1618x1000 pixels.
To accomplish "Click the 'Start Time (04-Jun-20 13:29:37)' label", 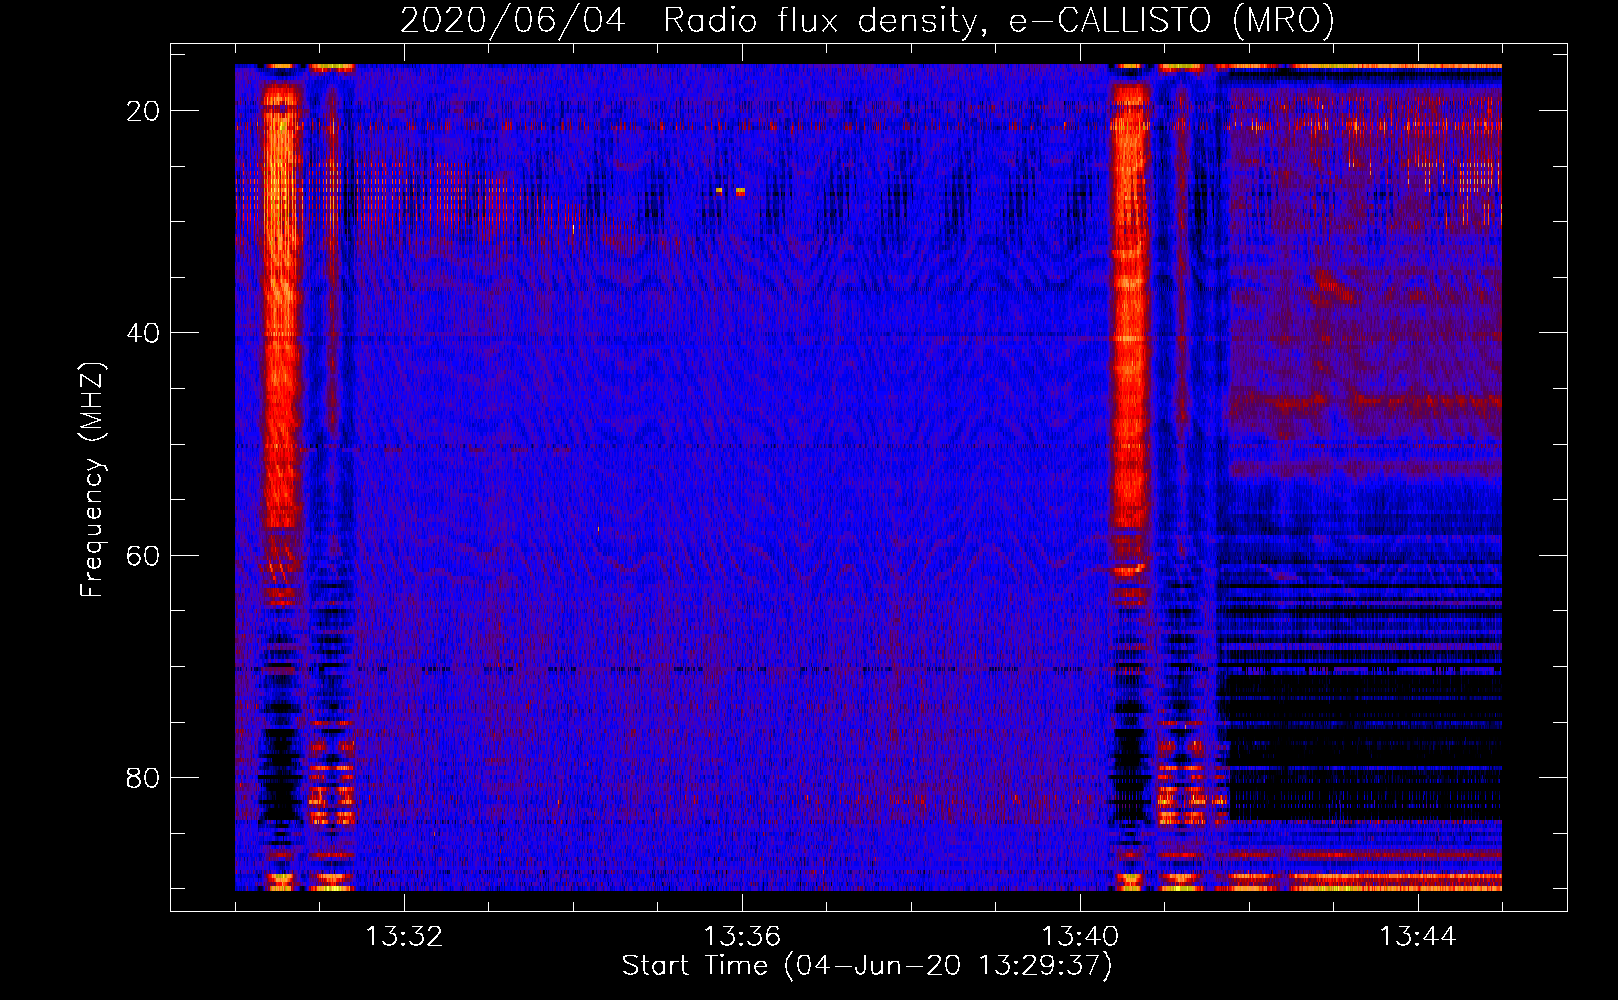I will tap(867, 966).
